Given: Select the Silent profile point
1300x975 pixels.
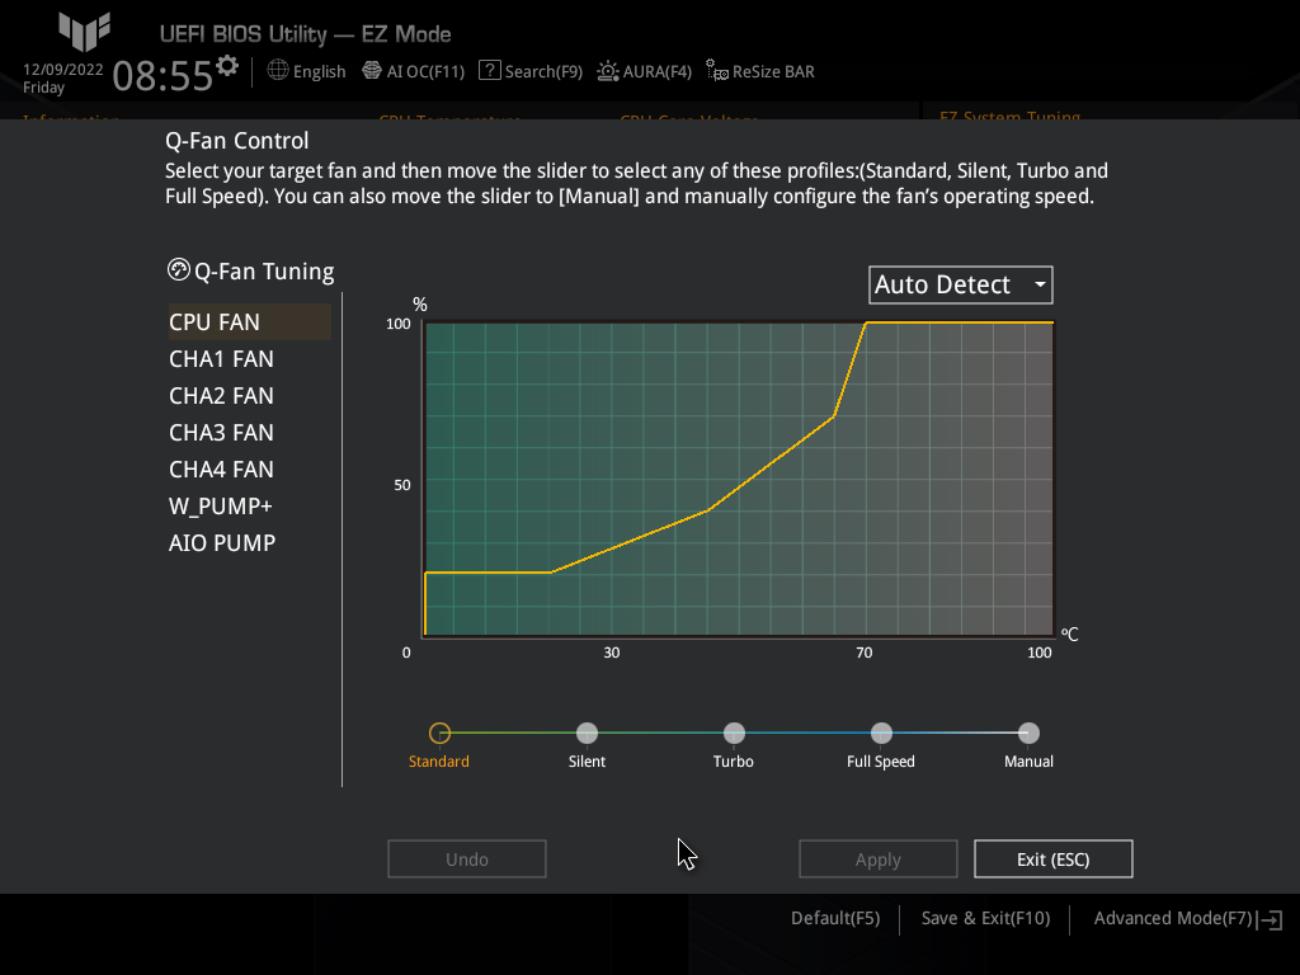Looking at the screenshot, I should 587,733.
